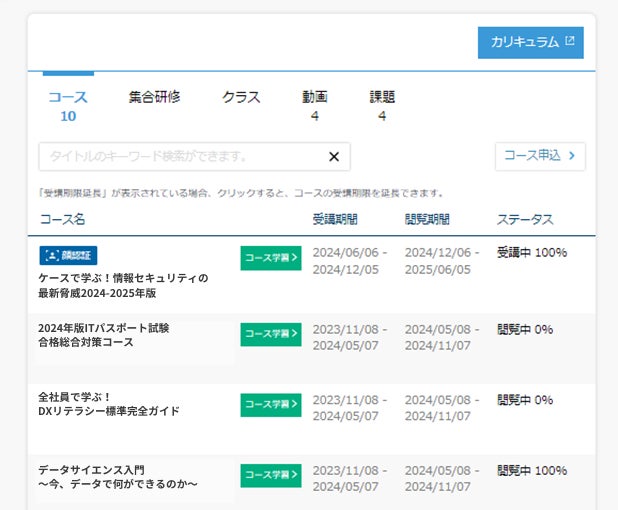Focus the title keyword search field

tap(180, 156)
